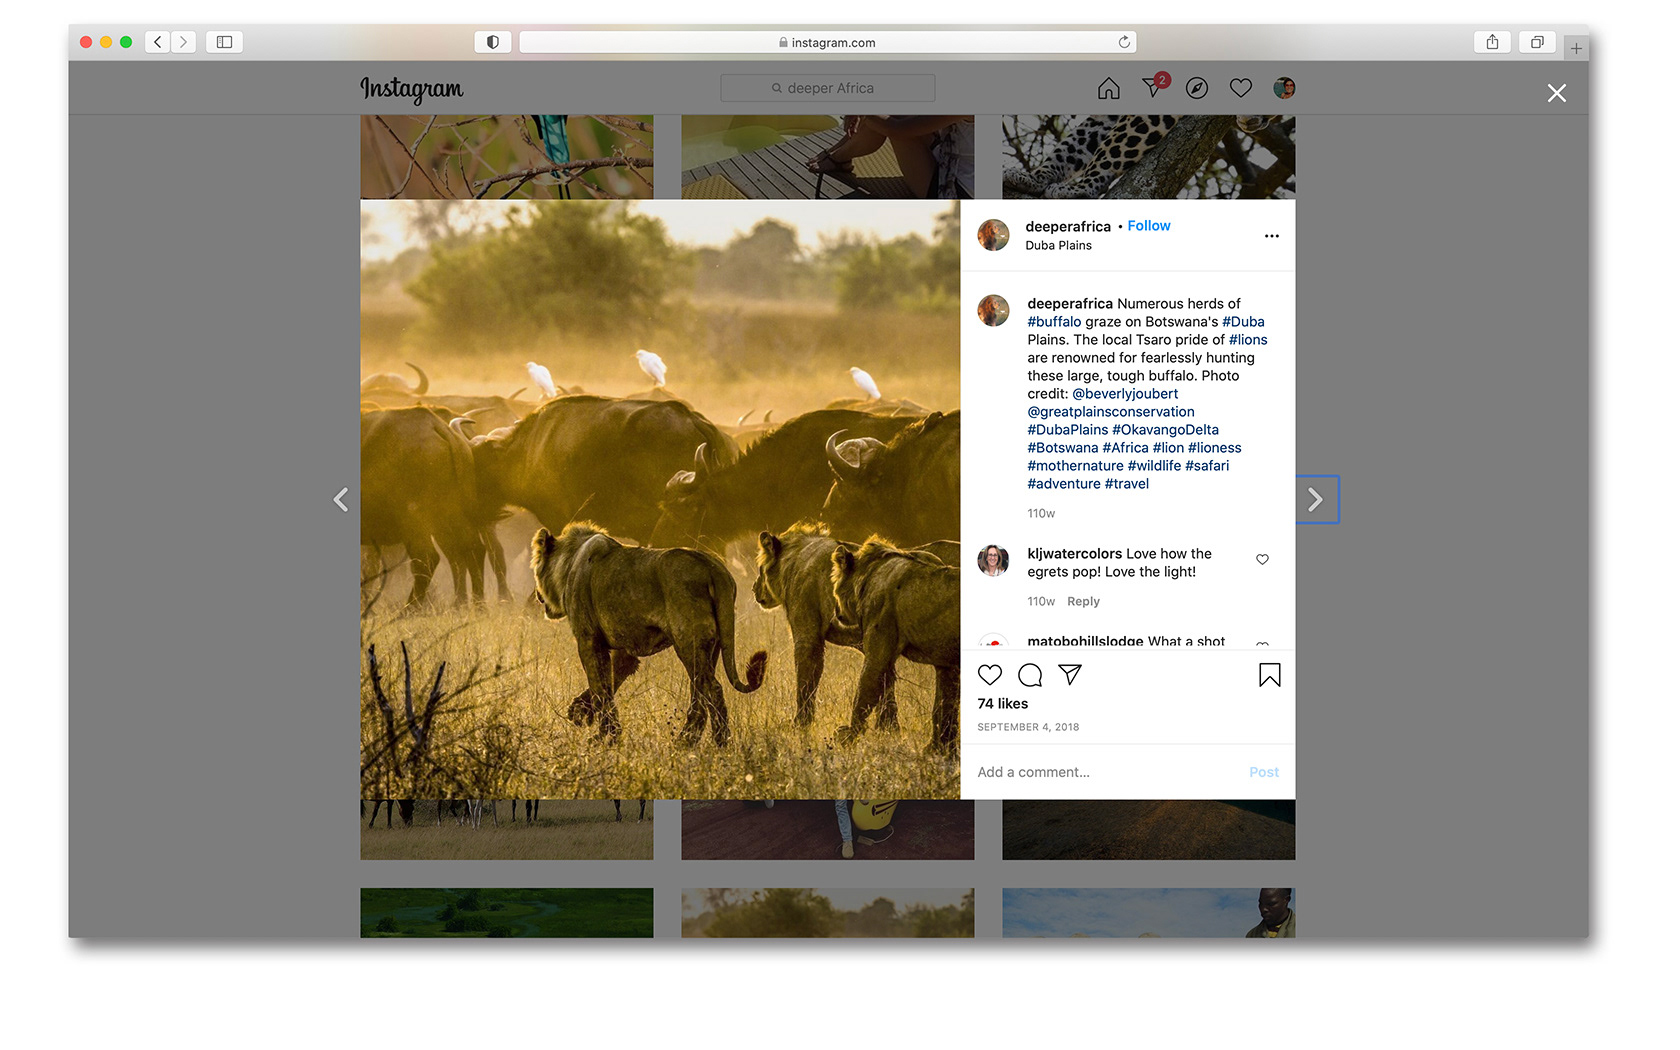Click the Instagram logo

(x=412, y=89)
